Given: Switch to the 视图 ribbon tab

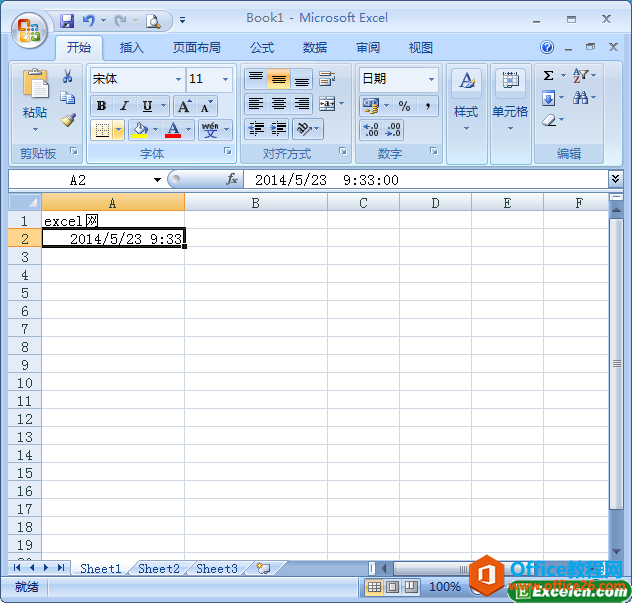Looking at the screenshot, I should tap(421, 48).
